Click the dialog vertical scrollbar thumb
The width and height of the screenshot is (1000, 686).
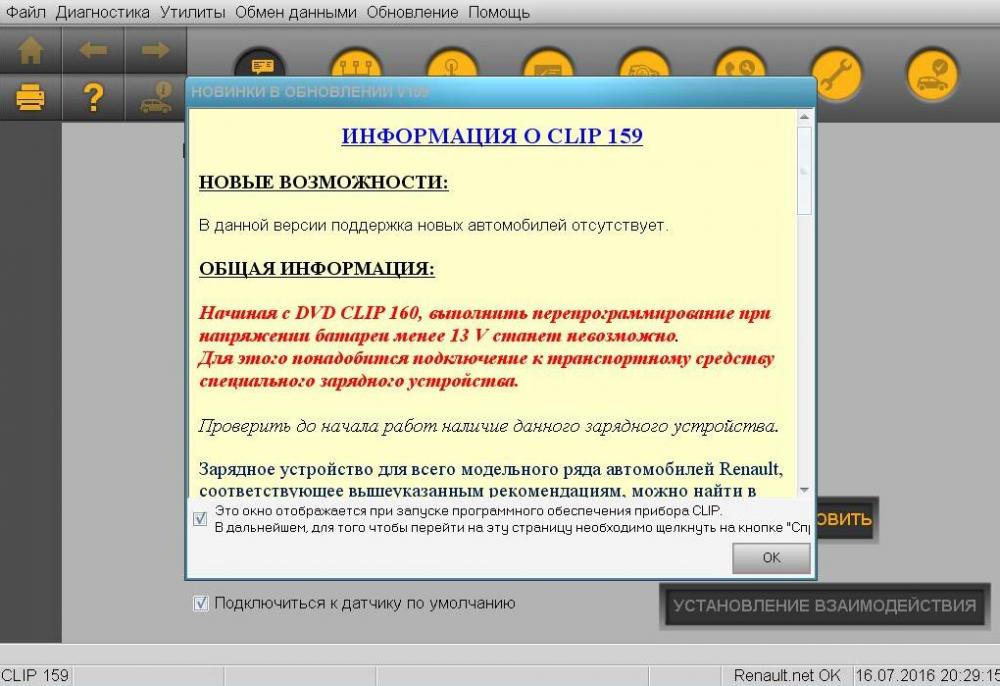click(x=804, y=170)
